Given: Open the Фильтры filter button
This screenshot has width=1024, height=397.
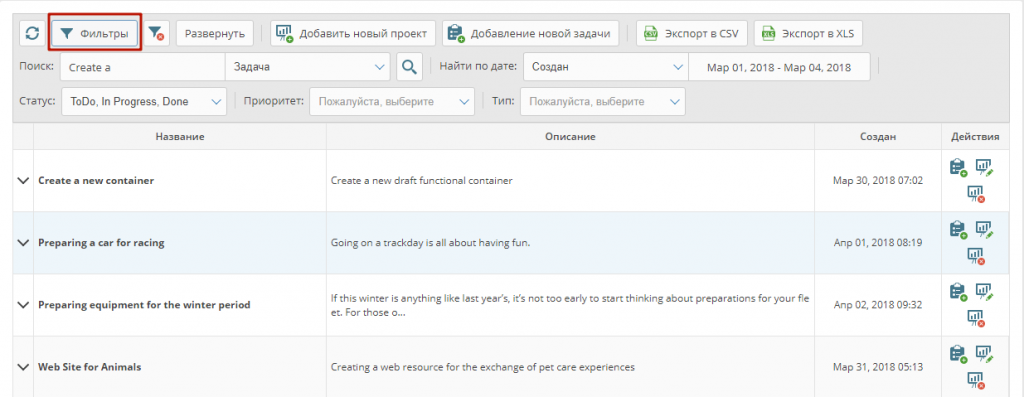Looking at the screenshot, I should [95, 33].
